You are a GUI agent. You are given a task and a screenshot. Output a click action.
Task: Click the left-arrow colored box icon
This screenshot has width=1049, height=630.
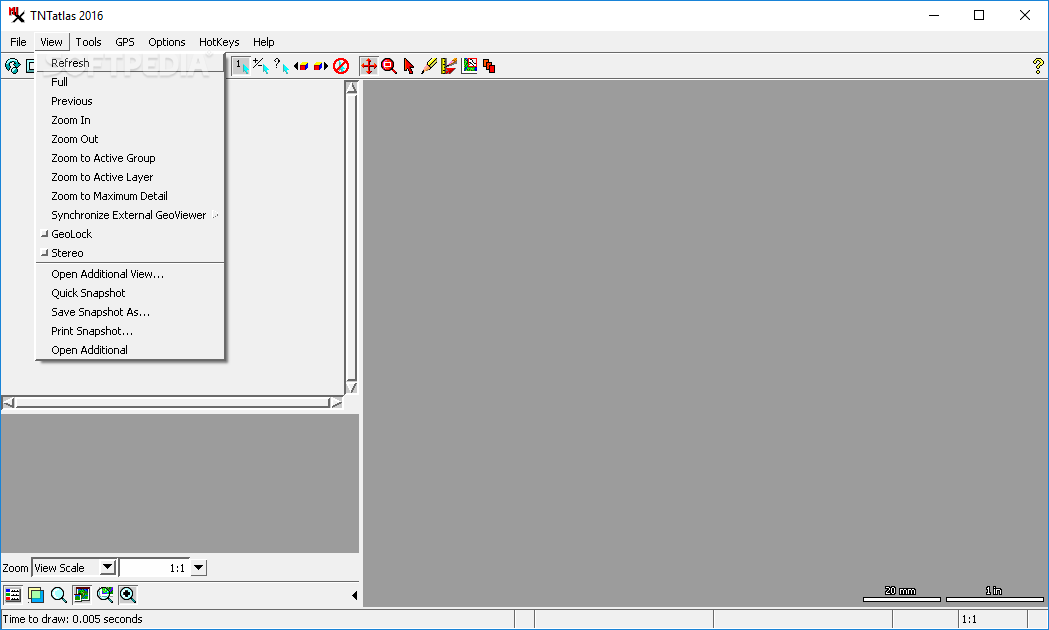click(301, 66)
